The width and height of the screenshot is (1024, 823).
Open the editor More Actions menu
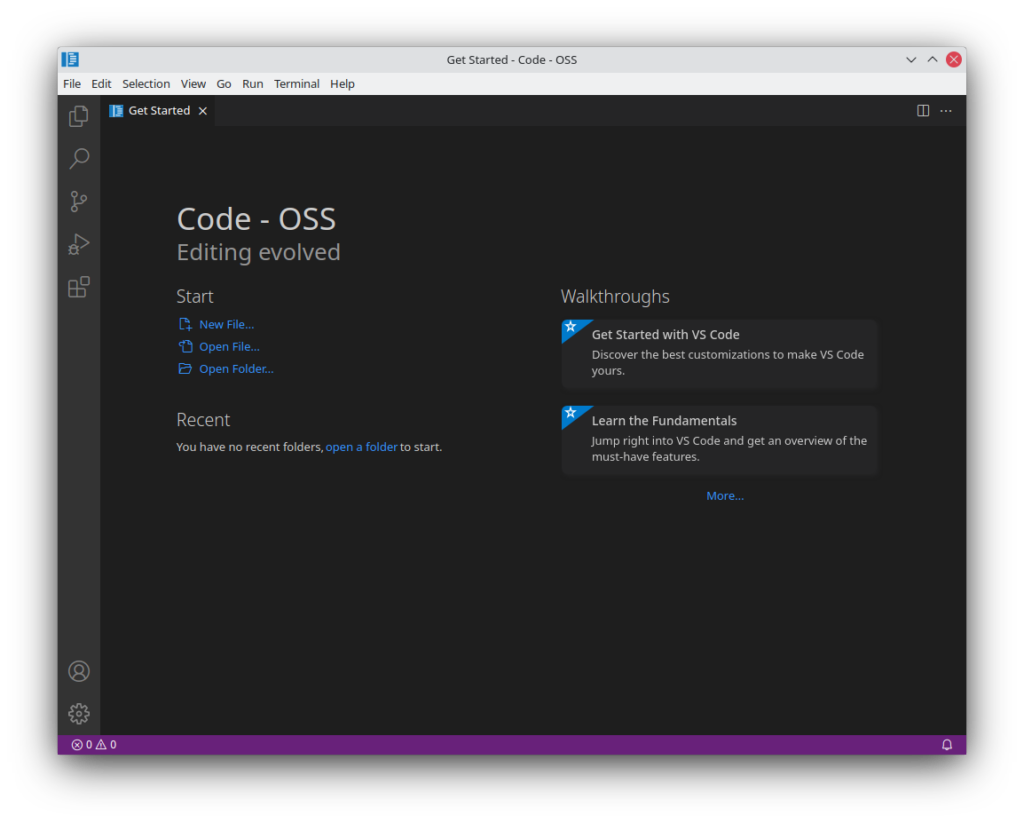pos(945,110)
